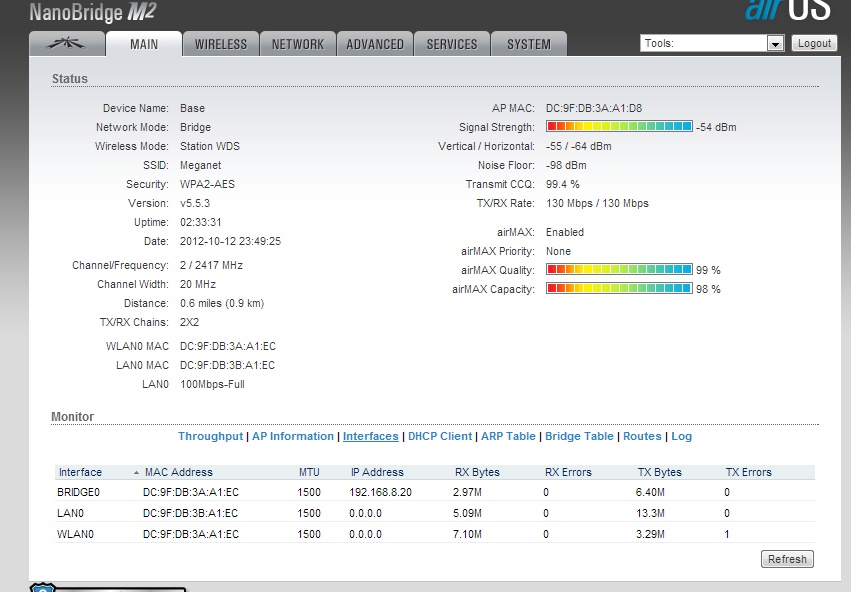Open the Ubiquiti logo tab
The height and width of the screenshot is (592, 851).
tap(66, 44)
